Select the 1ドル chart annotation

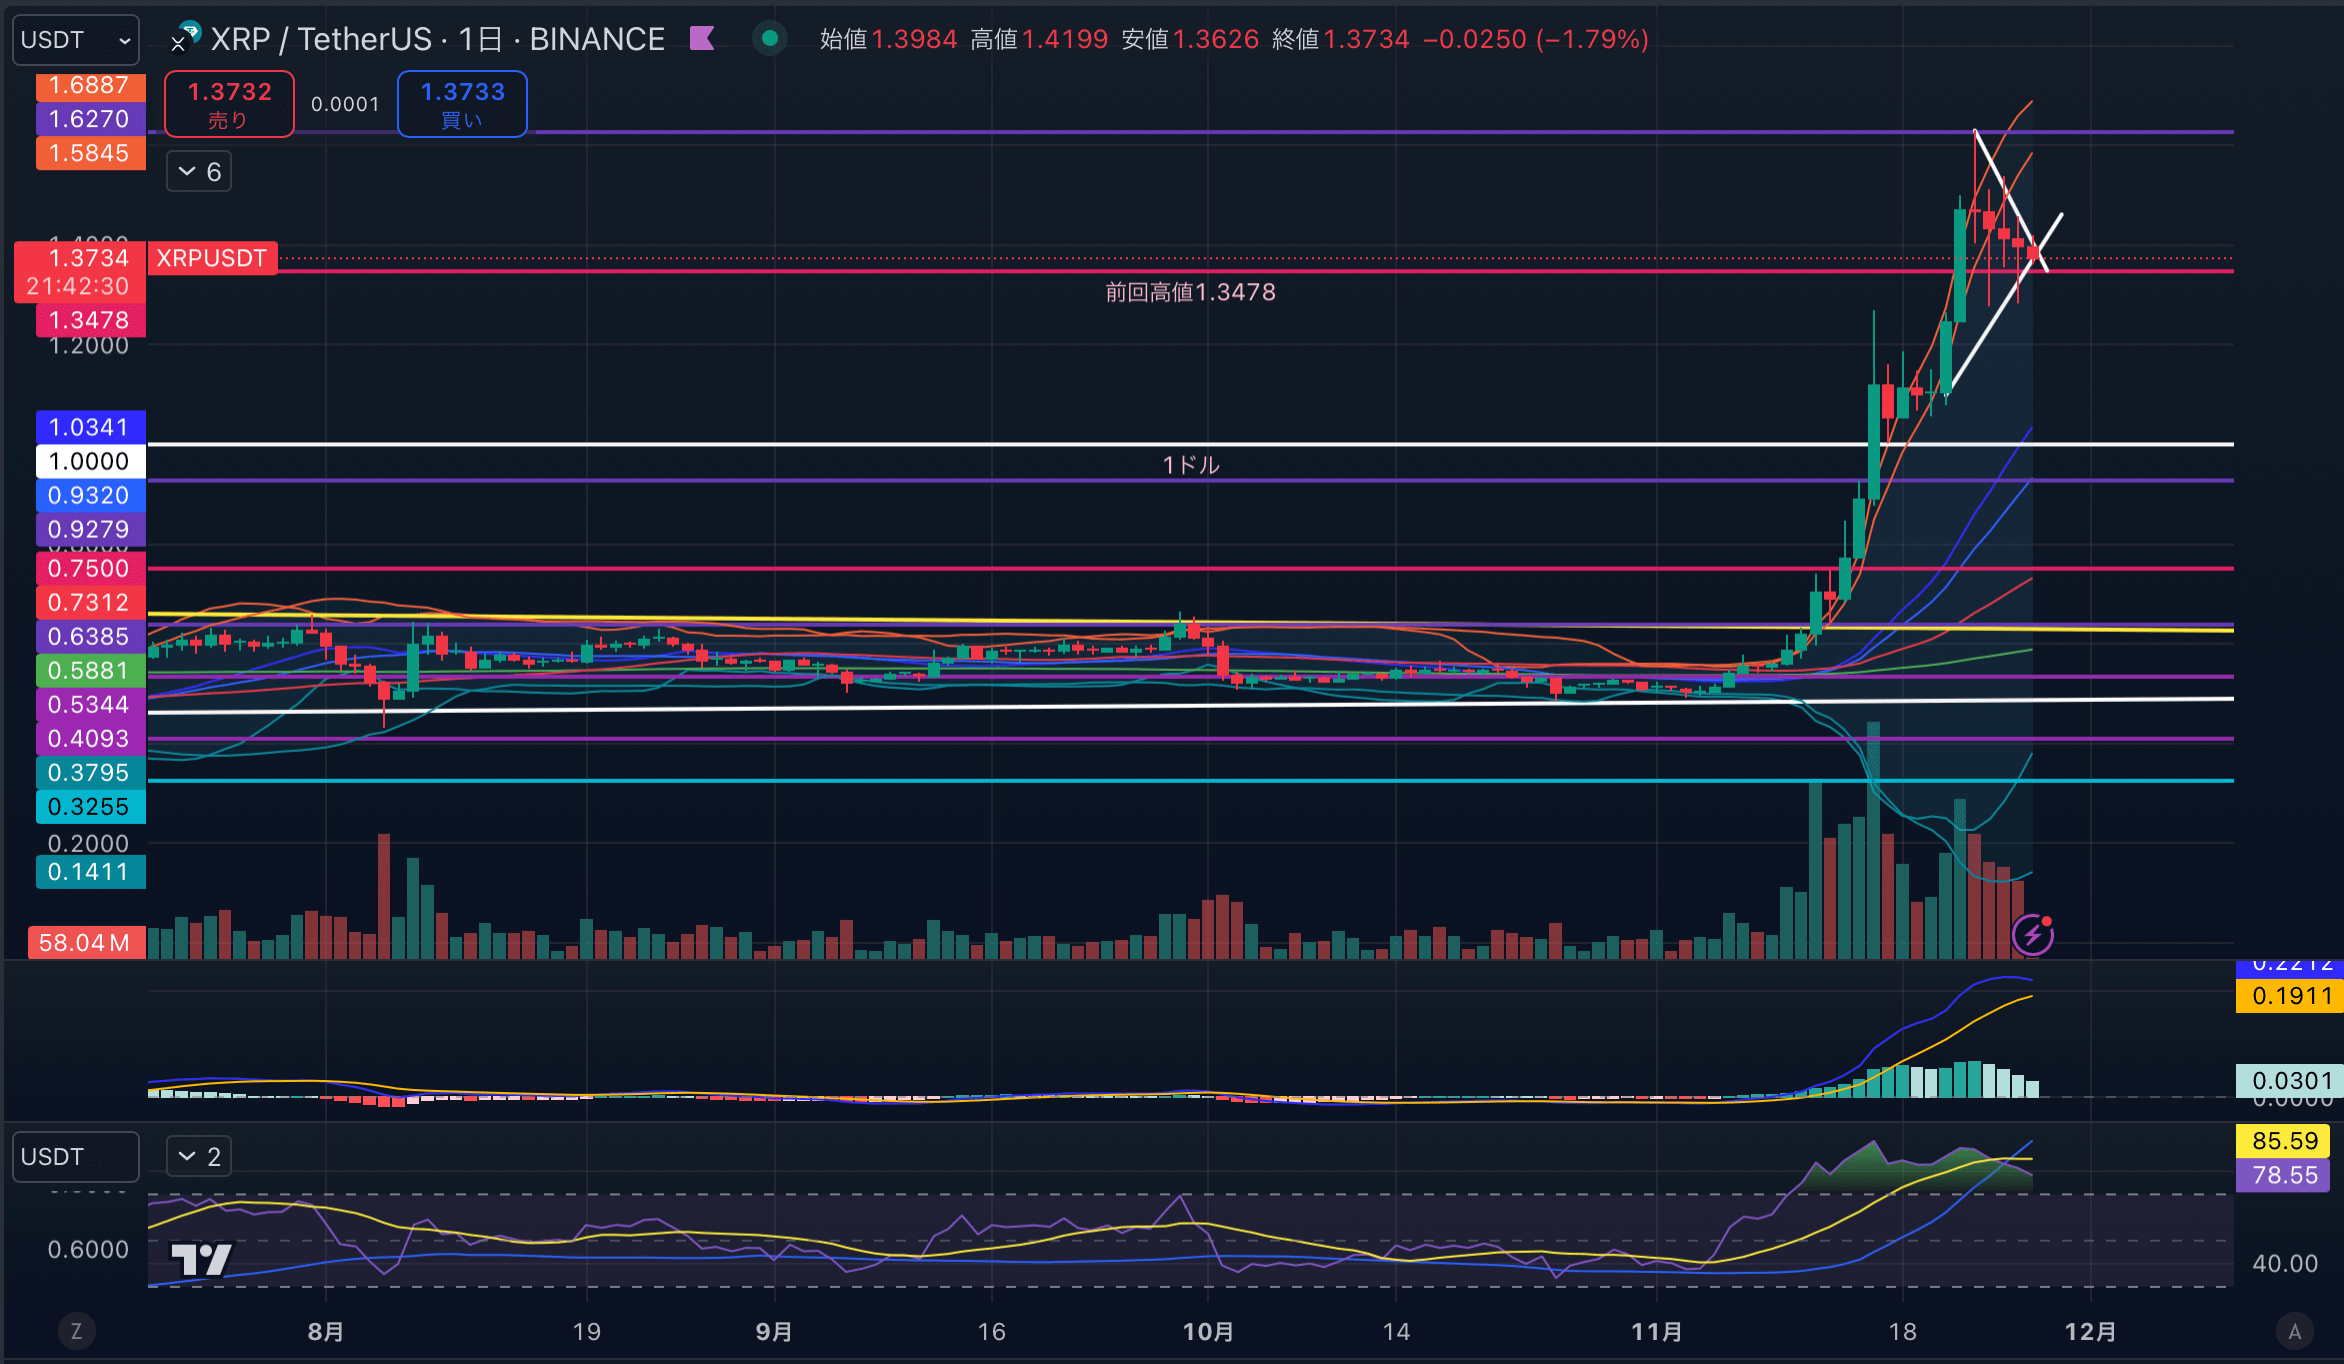tap(1190, 465)
